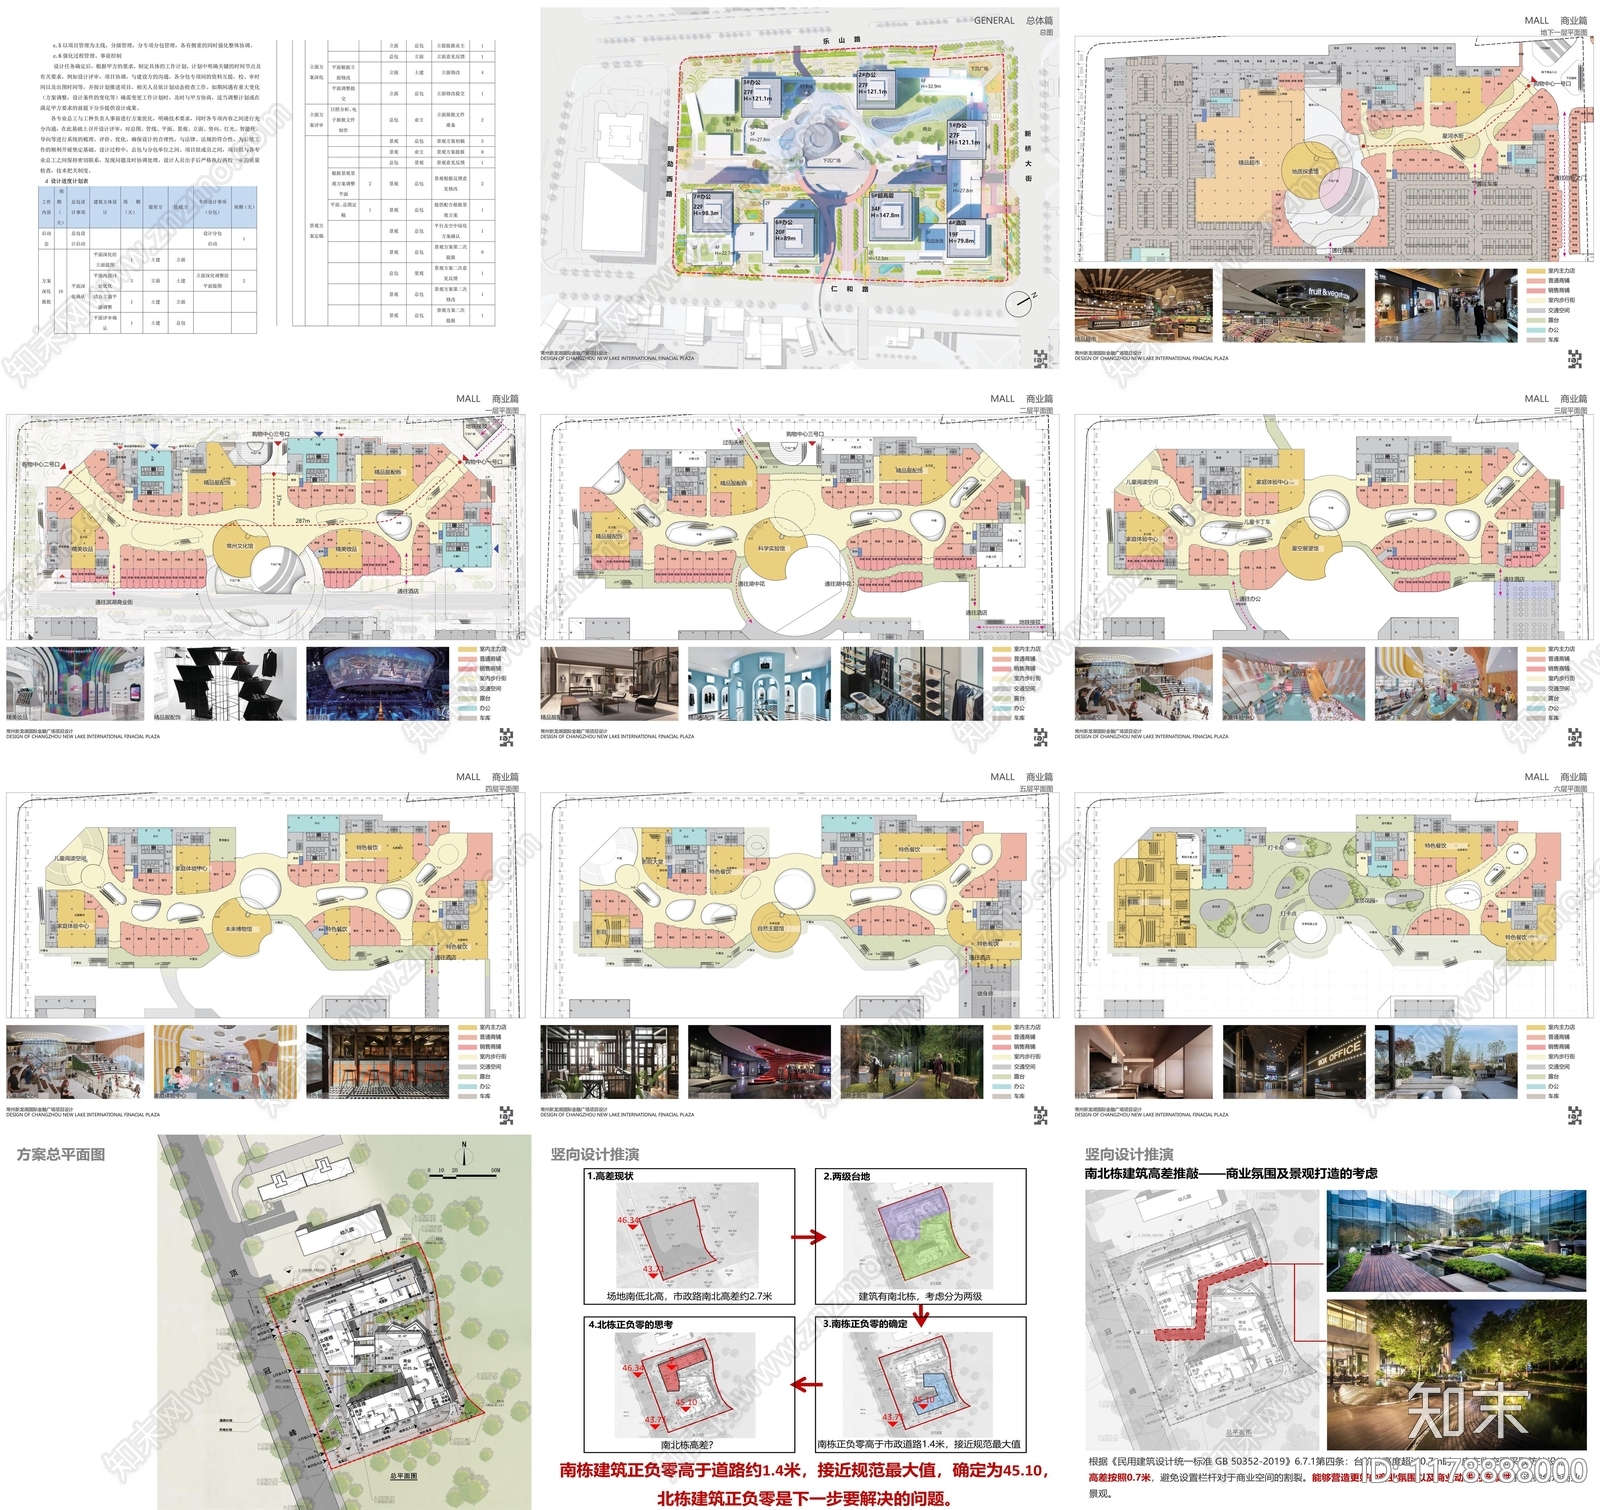Click the scale bar on the 方案总平面图 sheet
1600x1510 pixels.
[465, 1171]
